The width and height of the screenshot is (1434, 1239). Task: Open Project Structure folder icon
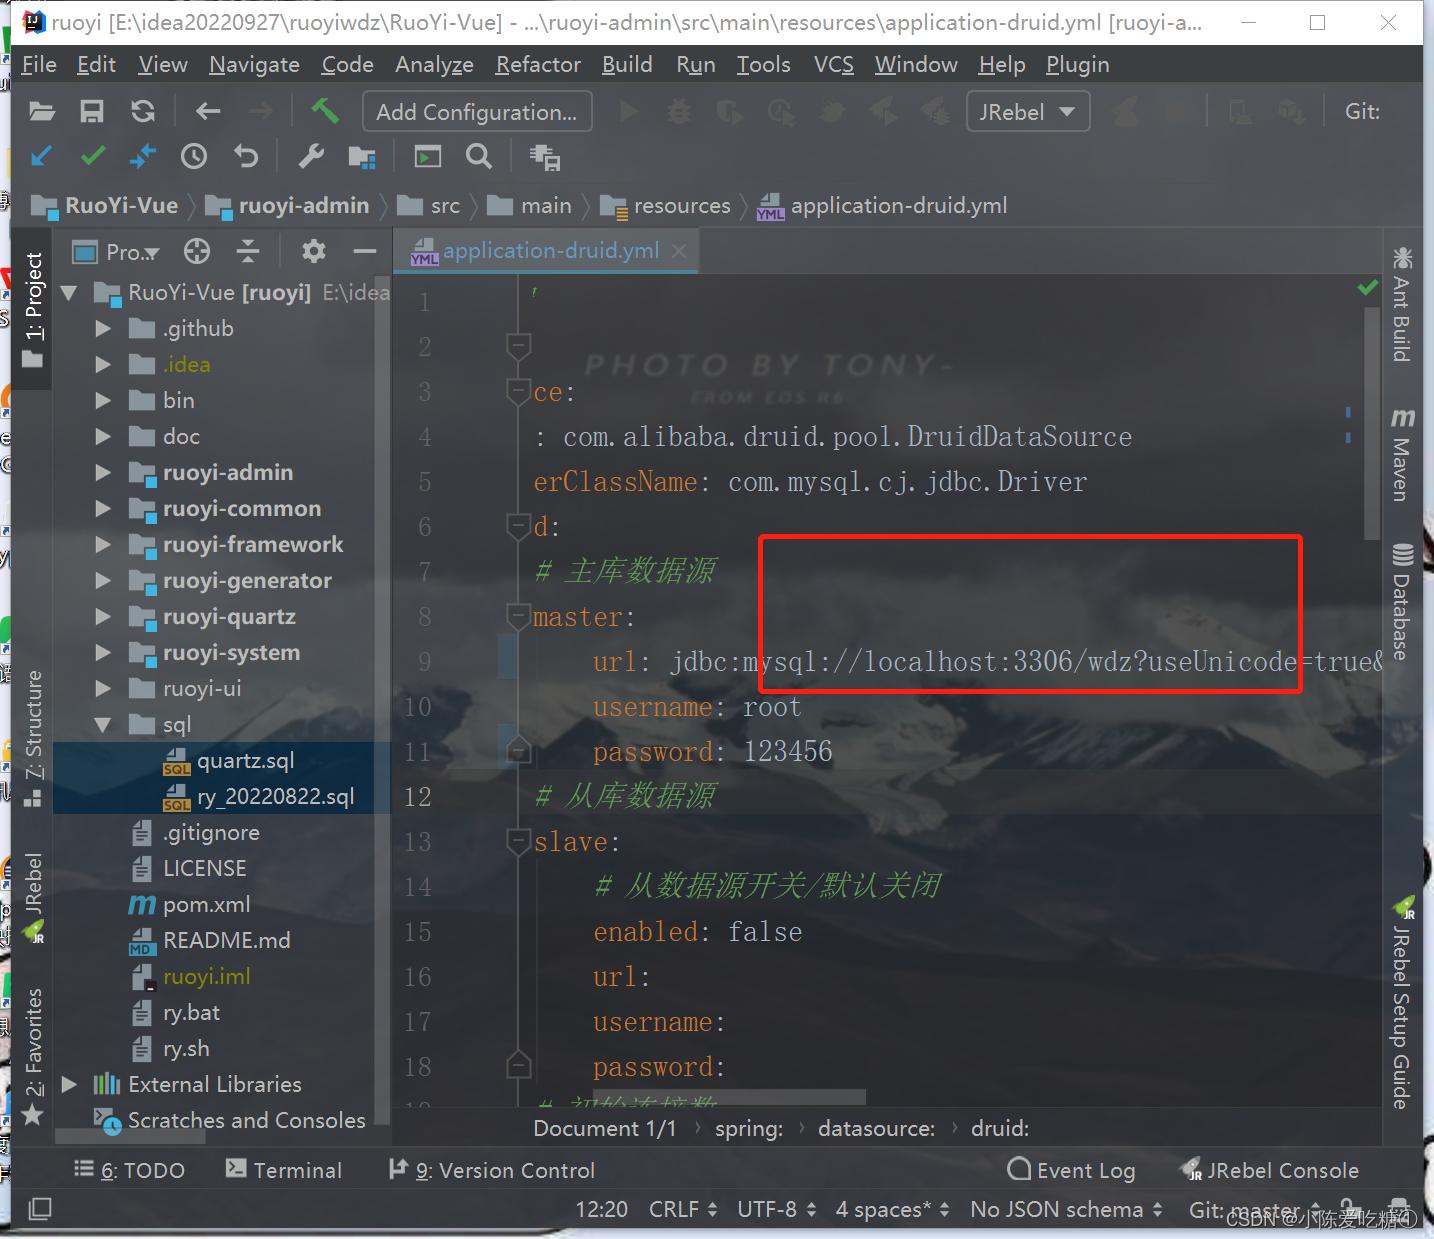(362, 157)
